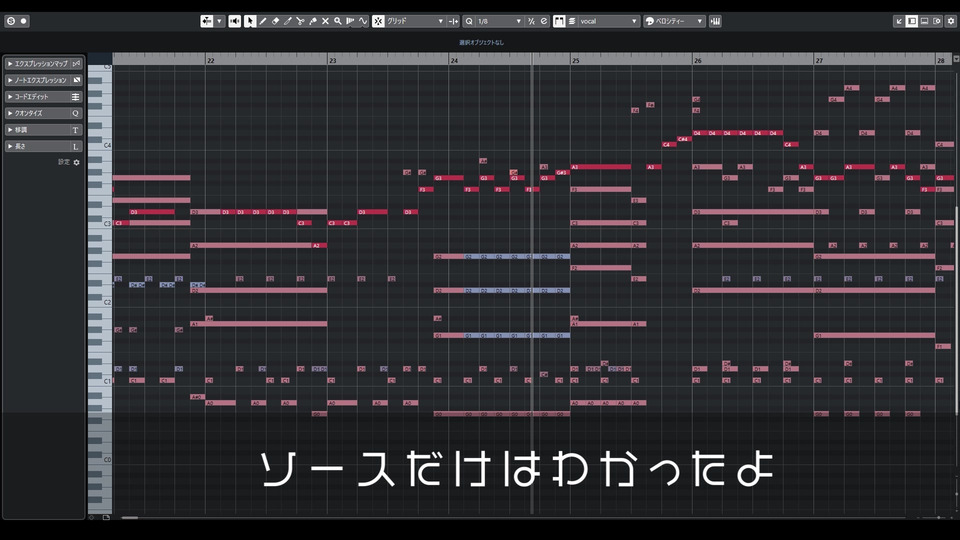
Task: Open inspector 設定 gear
Action: tap(77, 162)
